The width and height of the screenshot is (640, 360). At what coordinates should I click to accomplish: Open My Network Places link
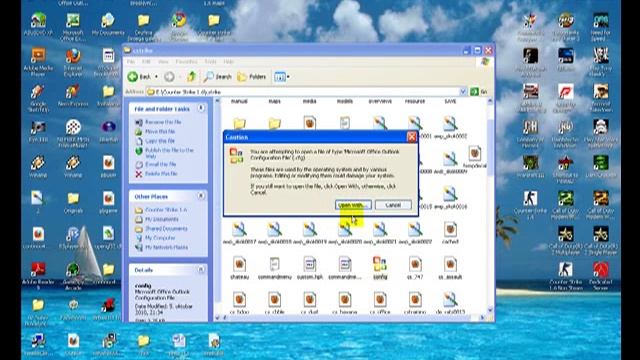(167, 247)
